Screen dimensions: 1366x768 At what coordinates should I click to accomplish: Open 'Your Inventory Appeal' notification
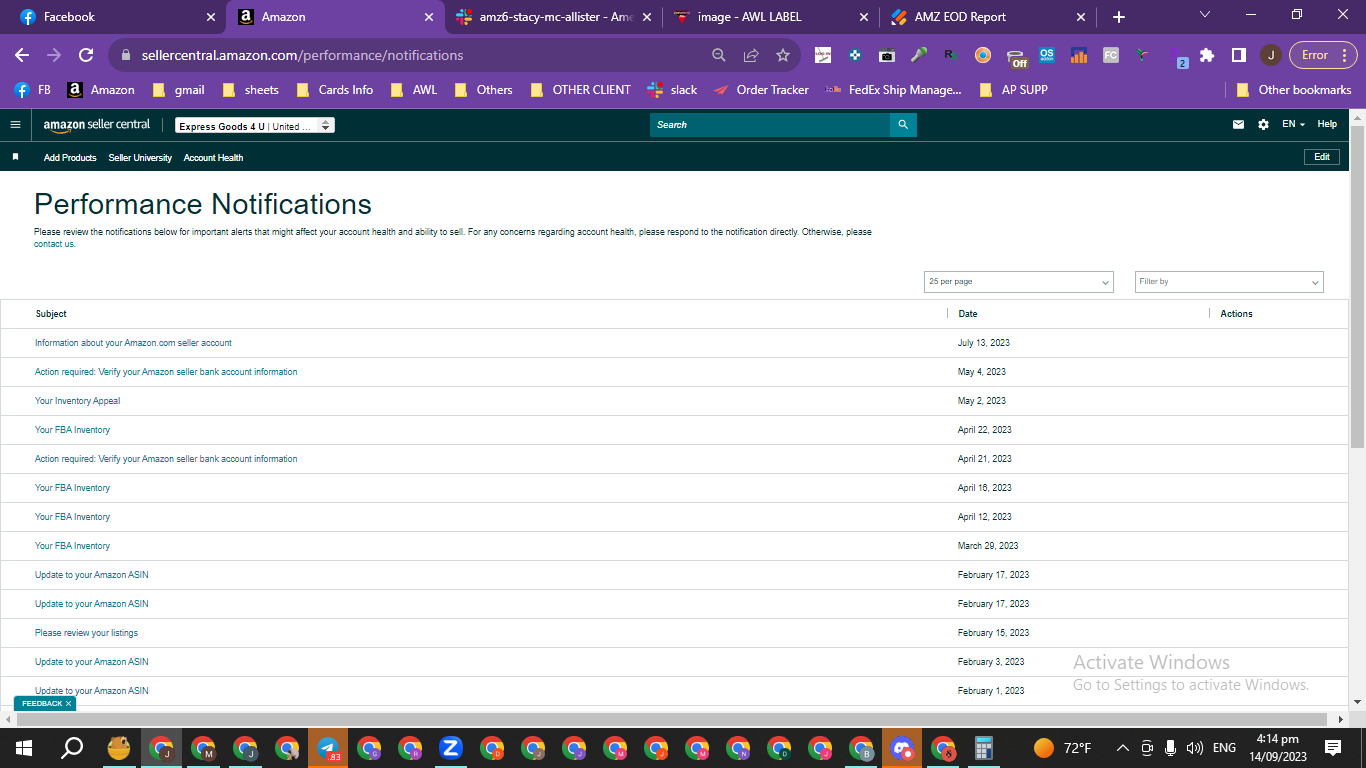pos(77,401)
